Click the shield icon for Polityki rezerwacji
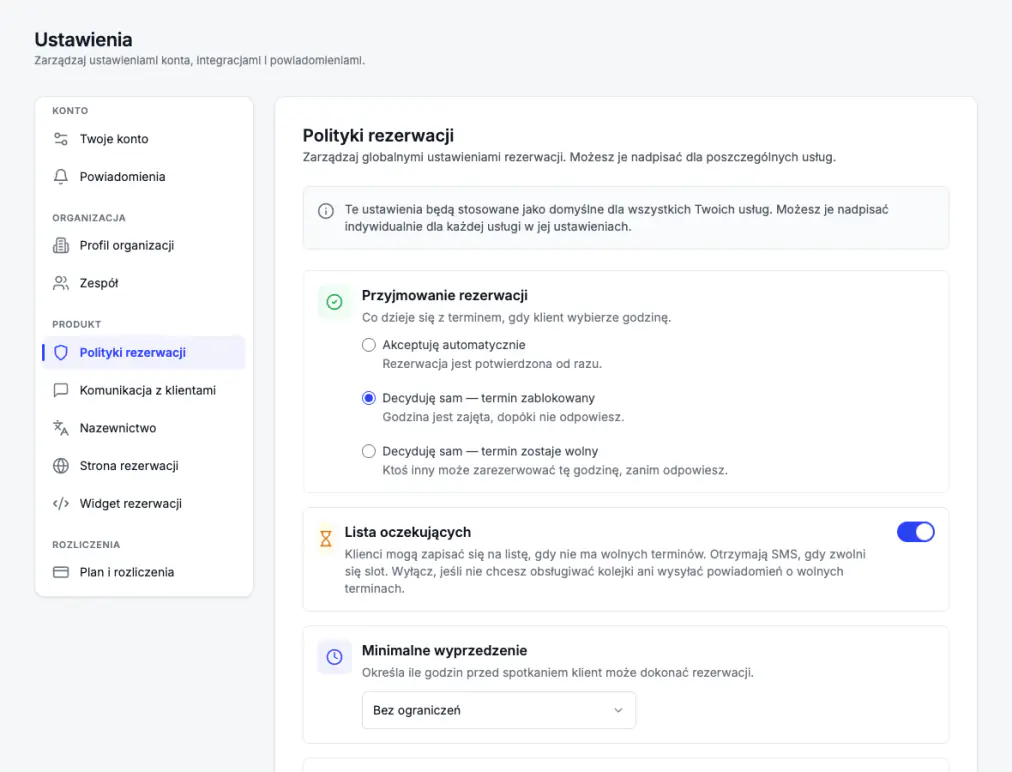The width and height of the screenshot is (1012, 772). pyautogui.click(x=61, y=352)
